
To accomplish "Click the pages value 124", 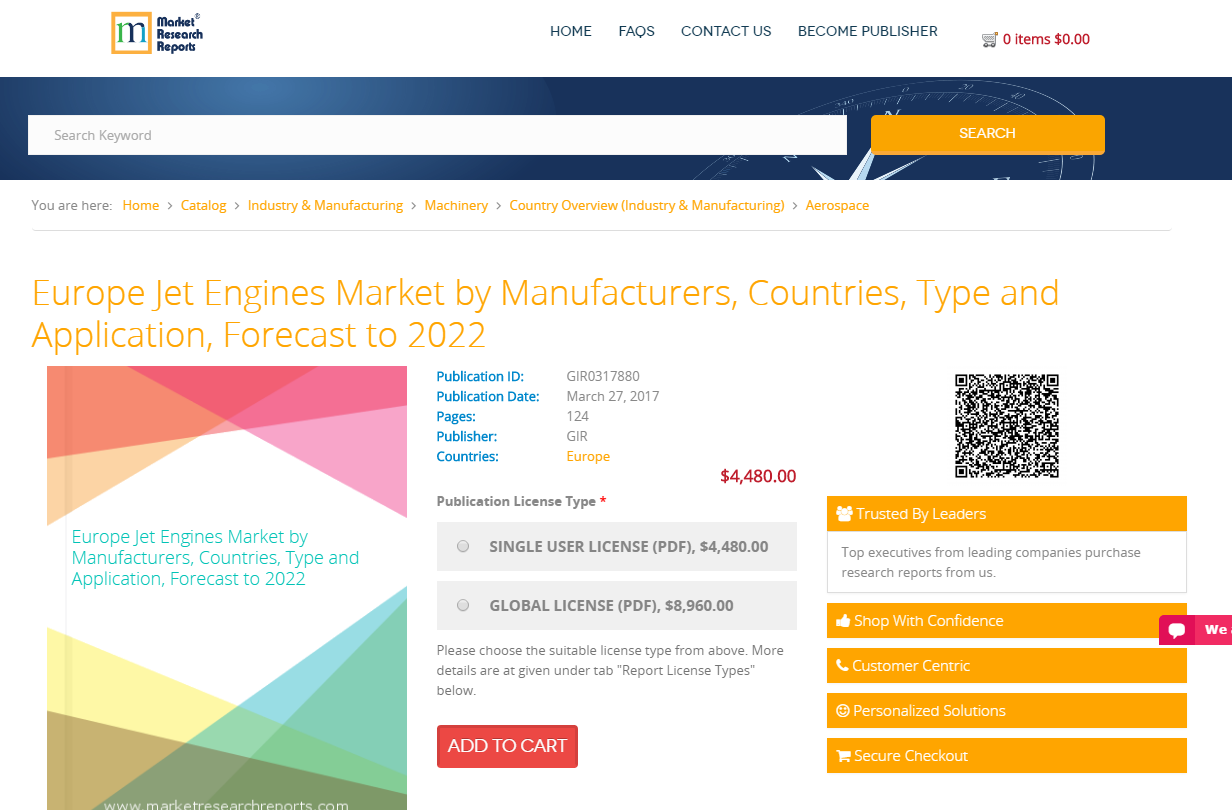I will [x=578, y=416].
